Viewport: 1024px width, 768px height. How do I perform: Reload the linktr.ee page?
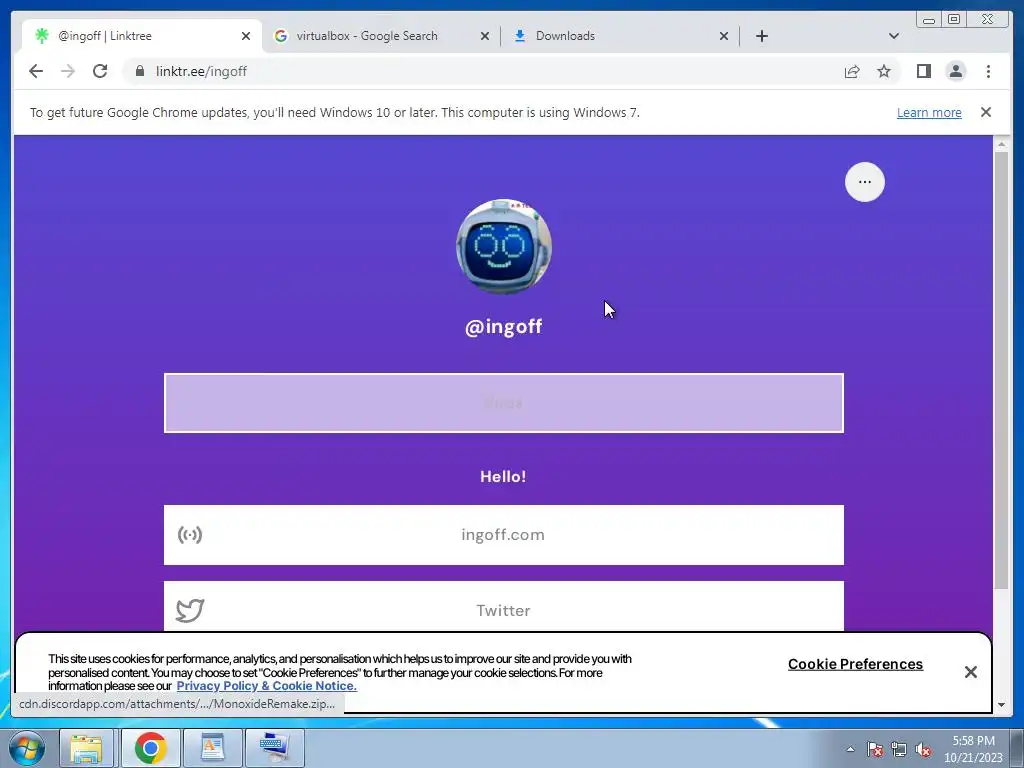point(100,71)
